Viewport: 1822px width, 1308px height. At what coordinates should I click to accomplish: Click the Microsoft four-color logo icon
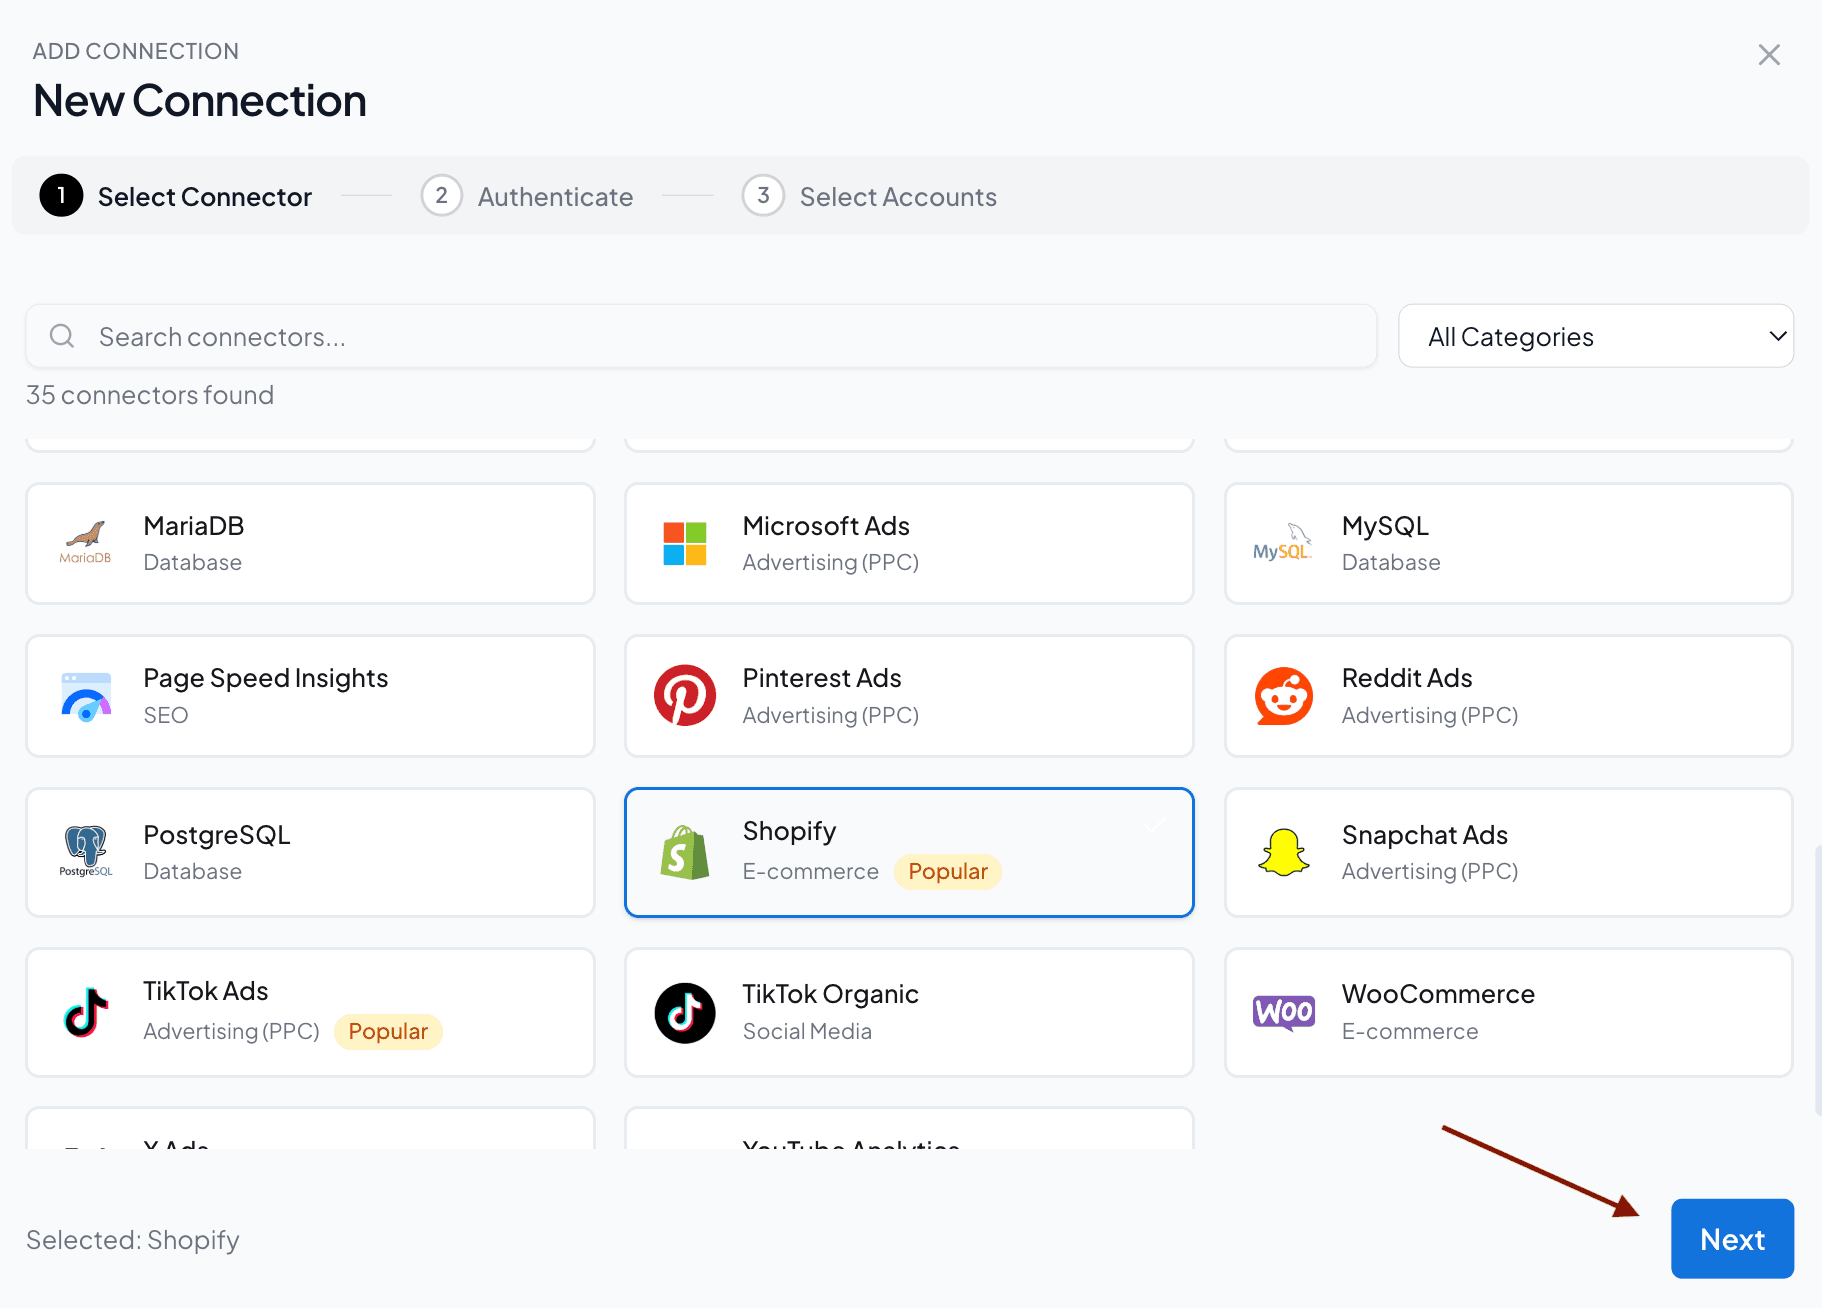pyautogui.click(x=685, y=543)
